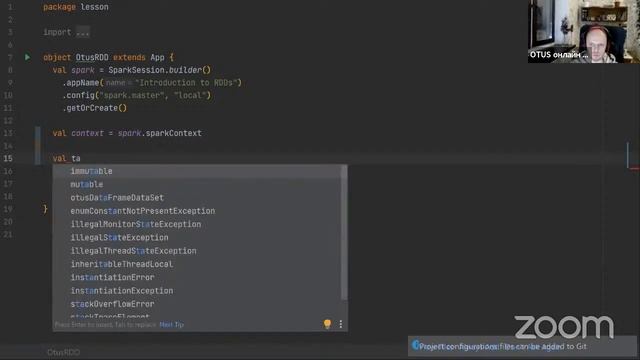Click the project configuration Git notification
The height and width of the screenshot is (360, 640).
coord(522,346)
